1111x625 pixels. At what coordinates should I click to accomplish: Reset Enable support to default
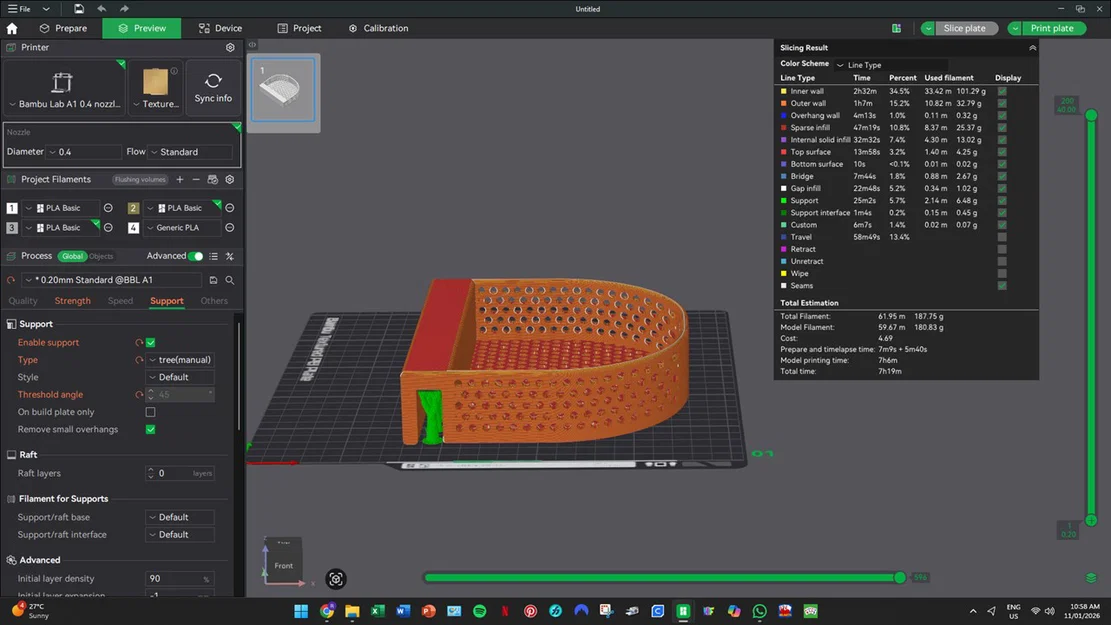pos(139,342)
